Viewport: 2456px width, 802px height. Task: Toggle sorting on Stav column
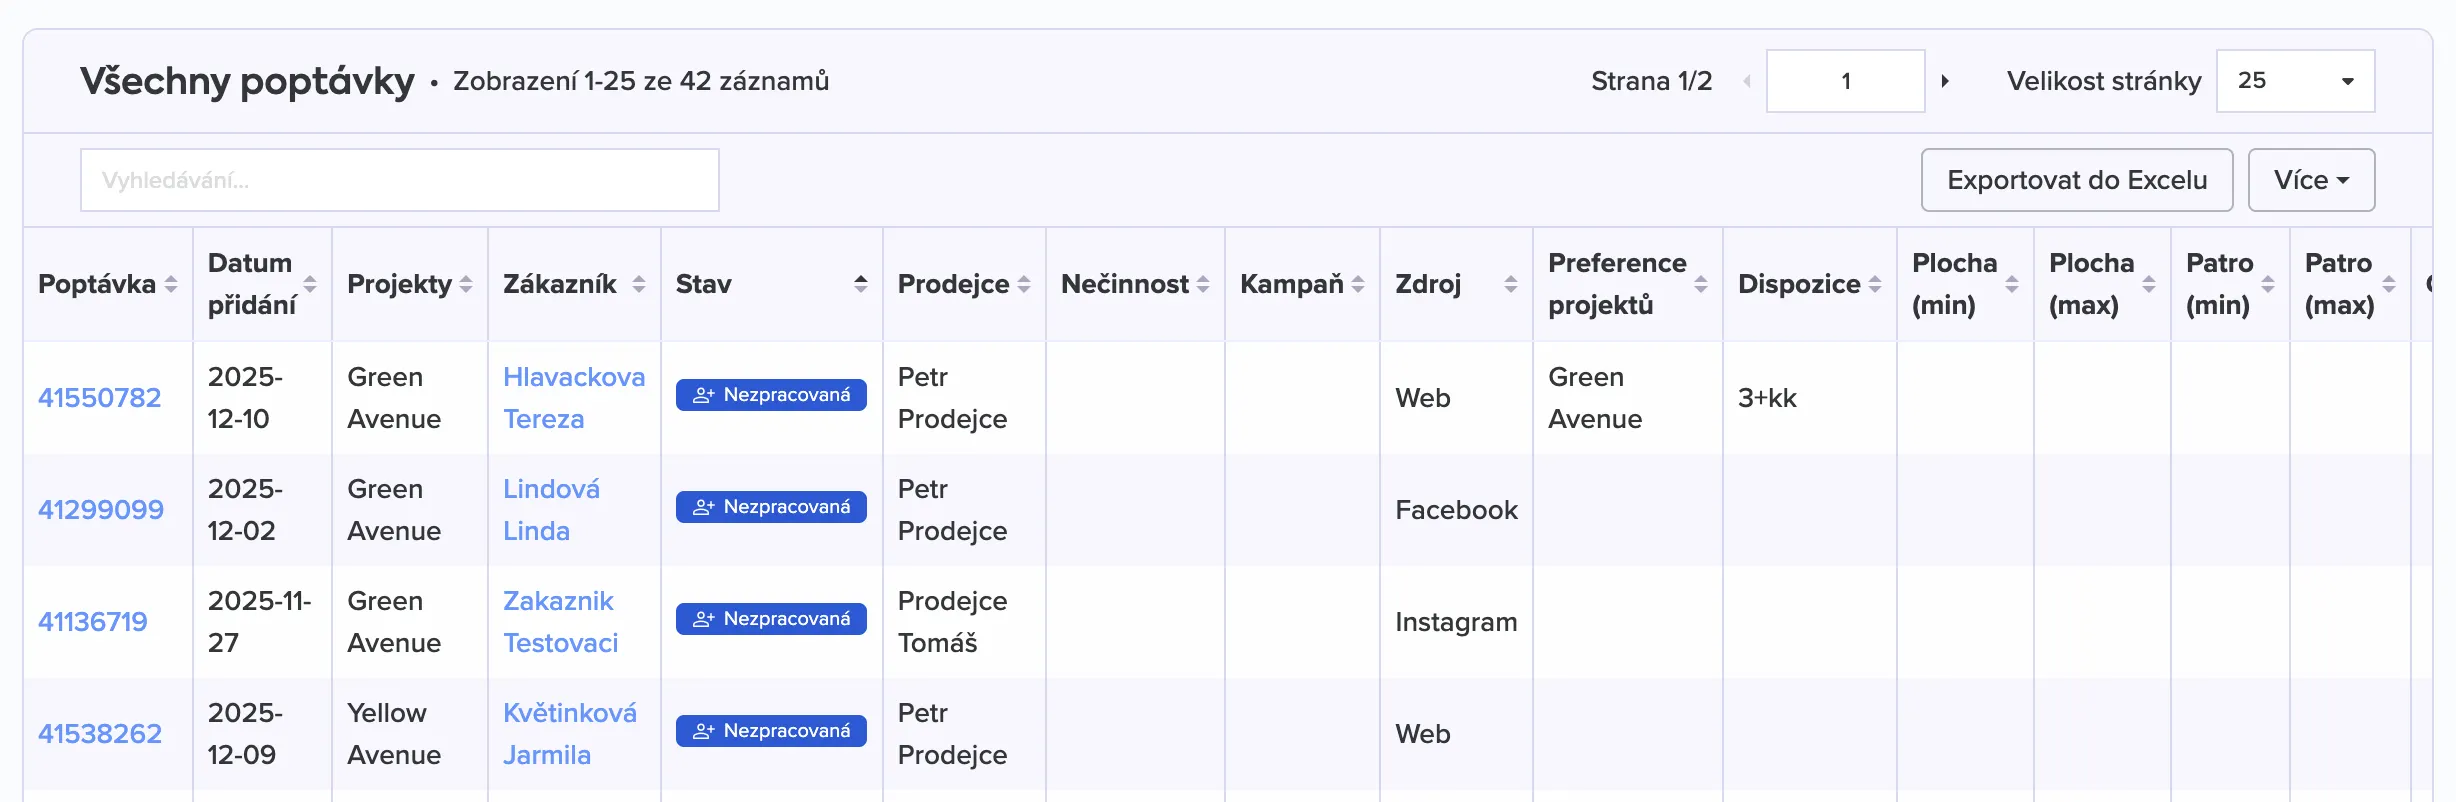[x=860, y=285]
